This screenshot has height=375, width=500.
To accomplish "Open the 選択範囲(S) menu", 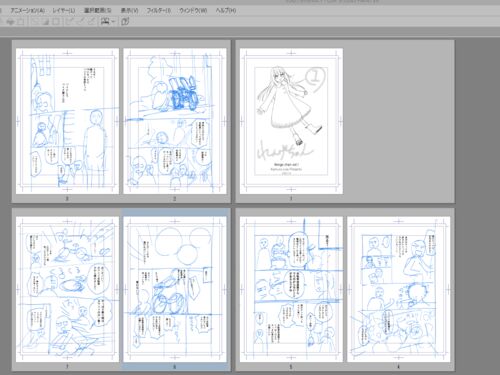I will pos(98,10).
